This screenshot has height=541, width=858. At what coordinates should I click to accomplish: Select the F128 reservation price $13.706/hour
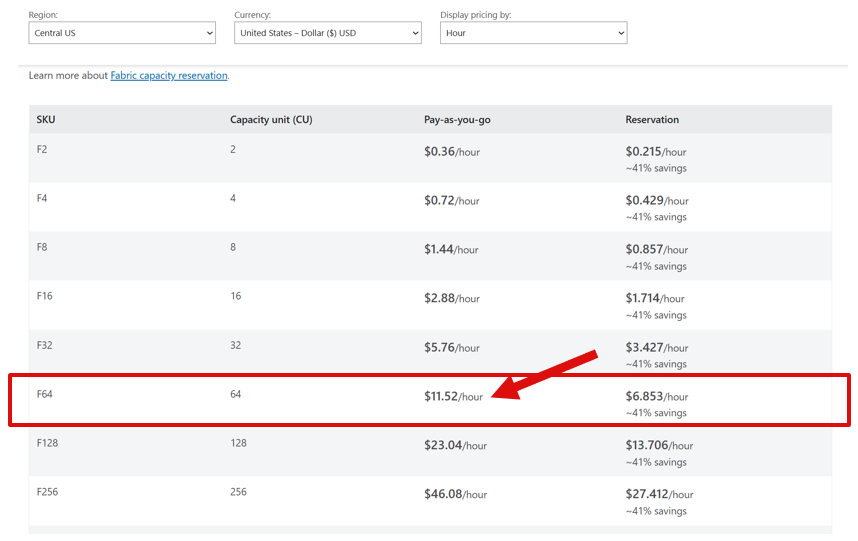tap(659, 445)
